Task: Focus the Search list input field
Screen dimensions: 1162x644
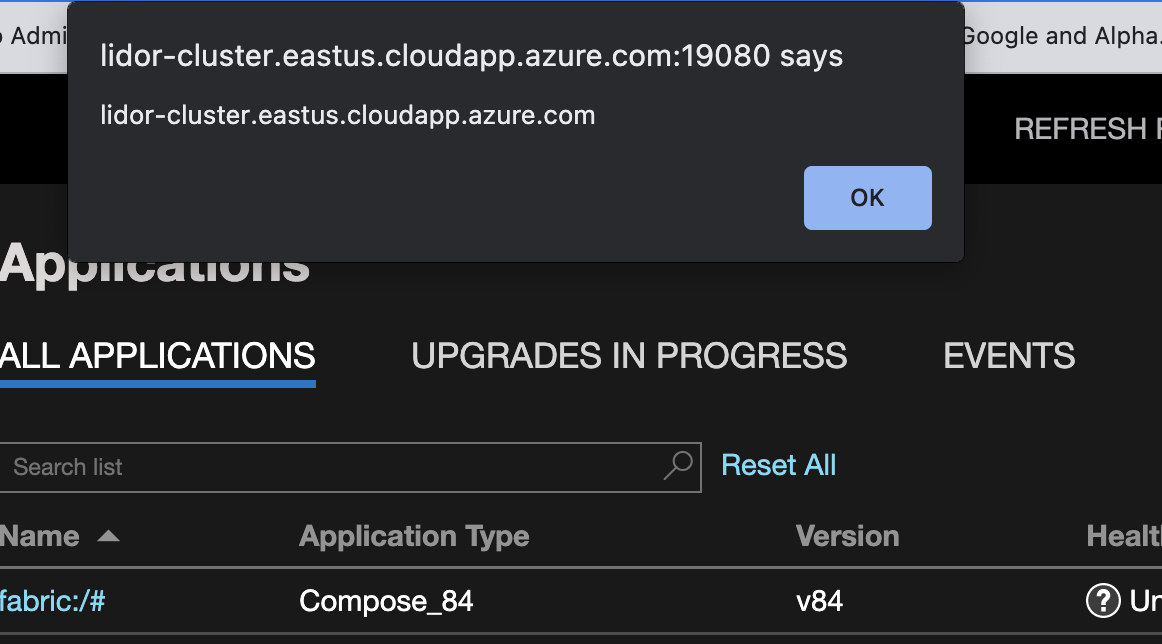Action: (x=330, y=467)
